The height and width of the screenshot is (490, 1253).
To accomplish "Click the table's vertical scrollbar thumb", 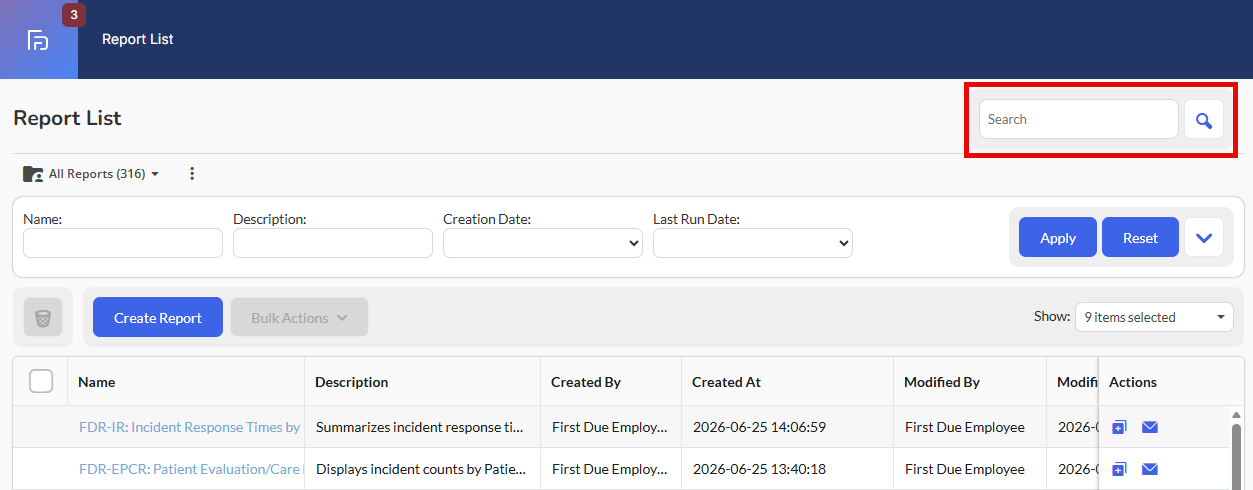I will pos(1236,457).
